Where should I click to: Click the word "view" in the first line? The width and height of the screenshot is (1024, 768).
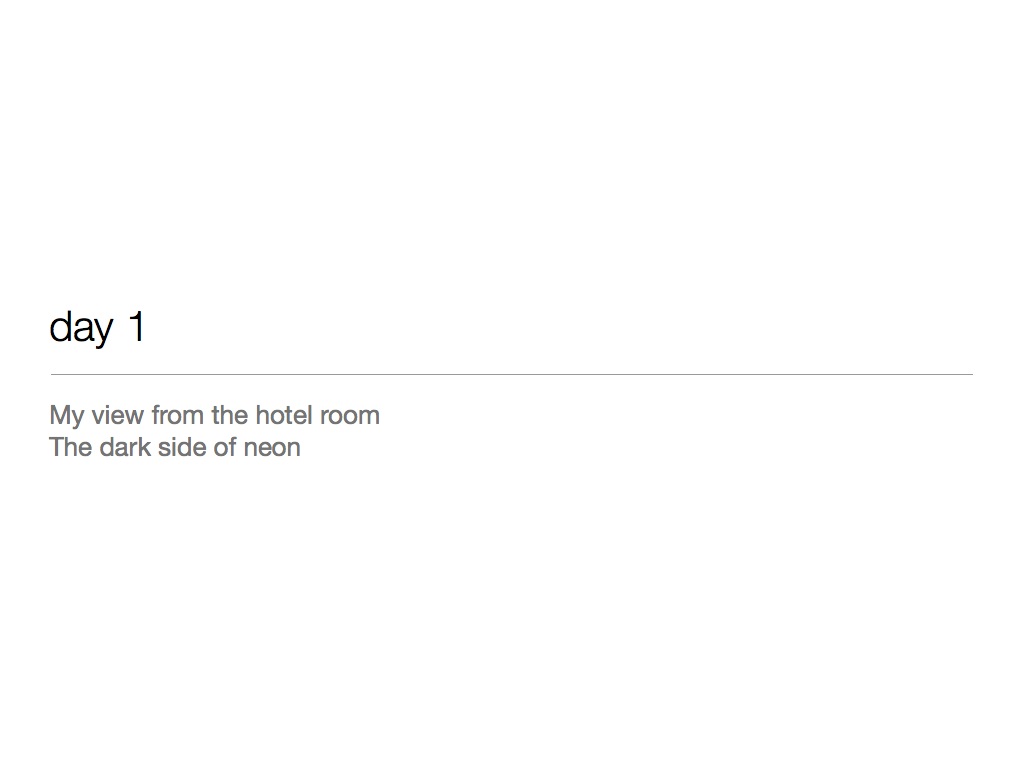118,415
